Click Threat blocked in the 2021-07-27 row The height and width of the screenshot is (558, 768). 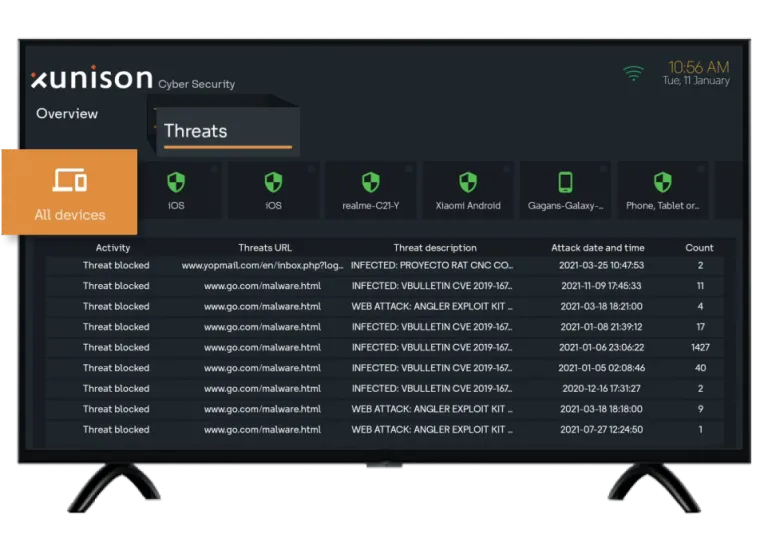click(116, 430)
